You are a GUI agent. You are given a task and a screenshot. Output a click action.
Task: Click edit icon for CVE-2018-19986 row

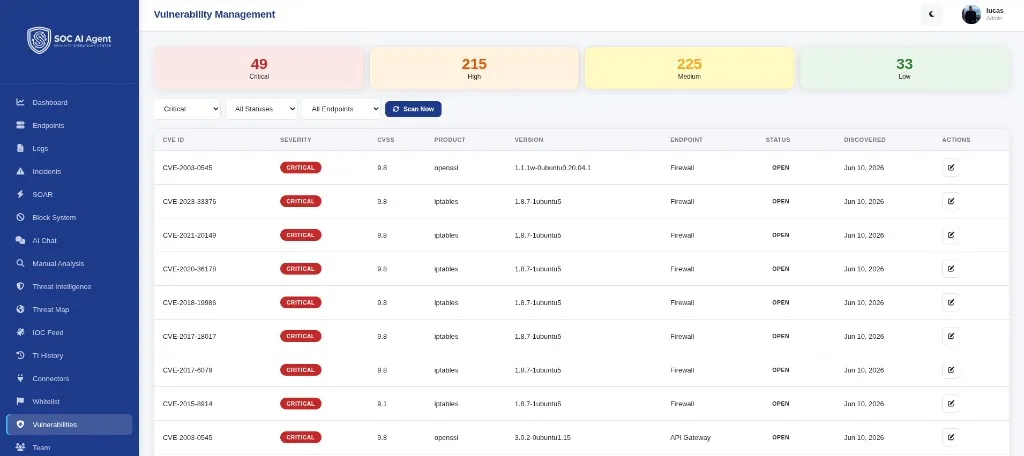(x=951, y=302)
